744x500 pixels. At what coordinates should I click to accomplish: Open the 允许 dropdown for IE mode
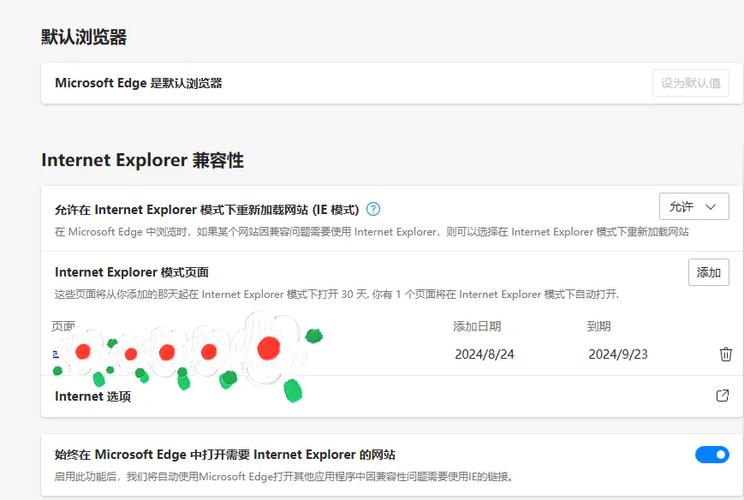click(694, 206)
